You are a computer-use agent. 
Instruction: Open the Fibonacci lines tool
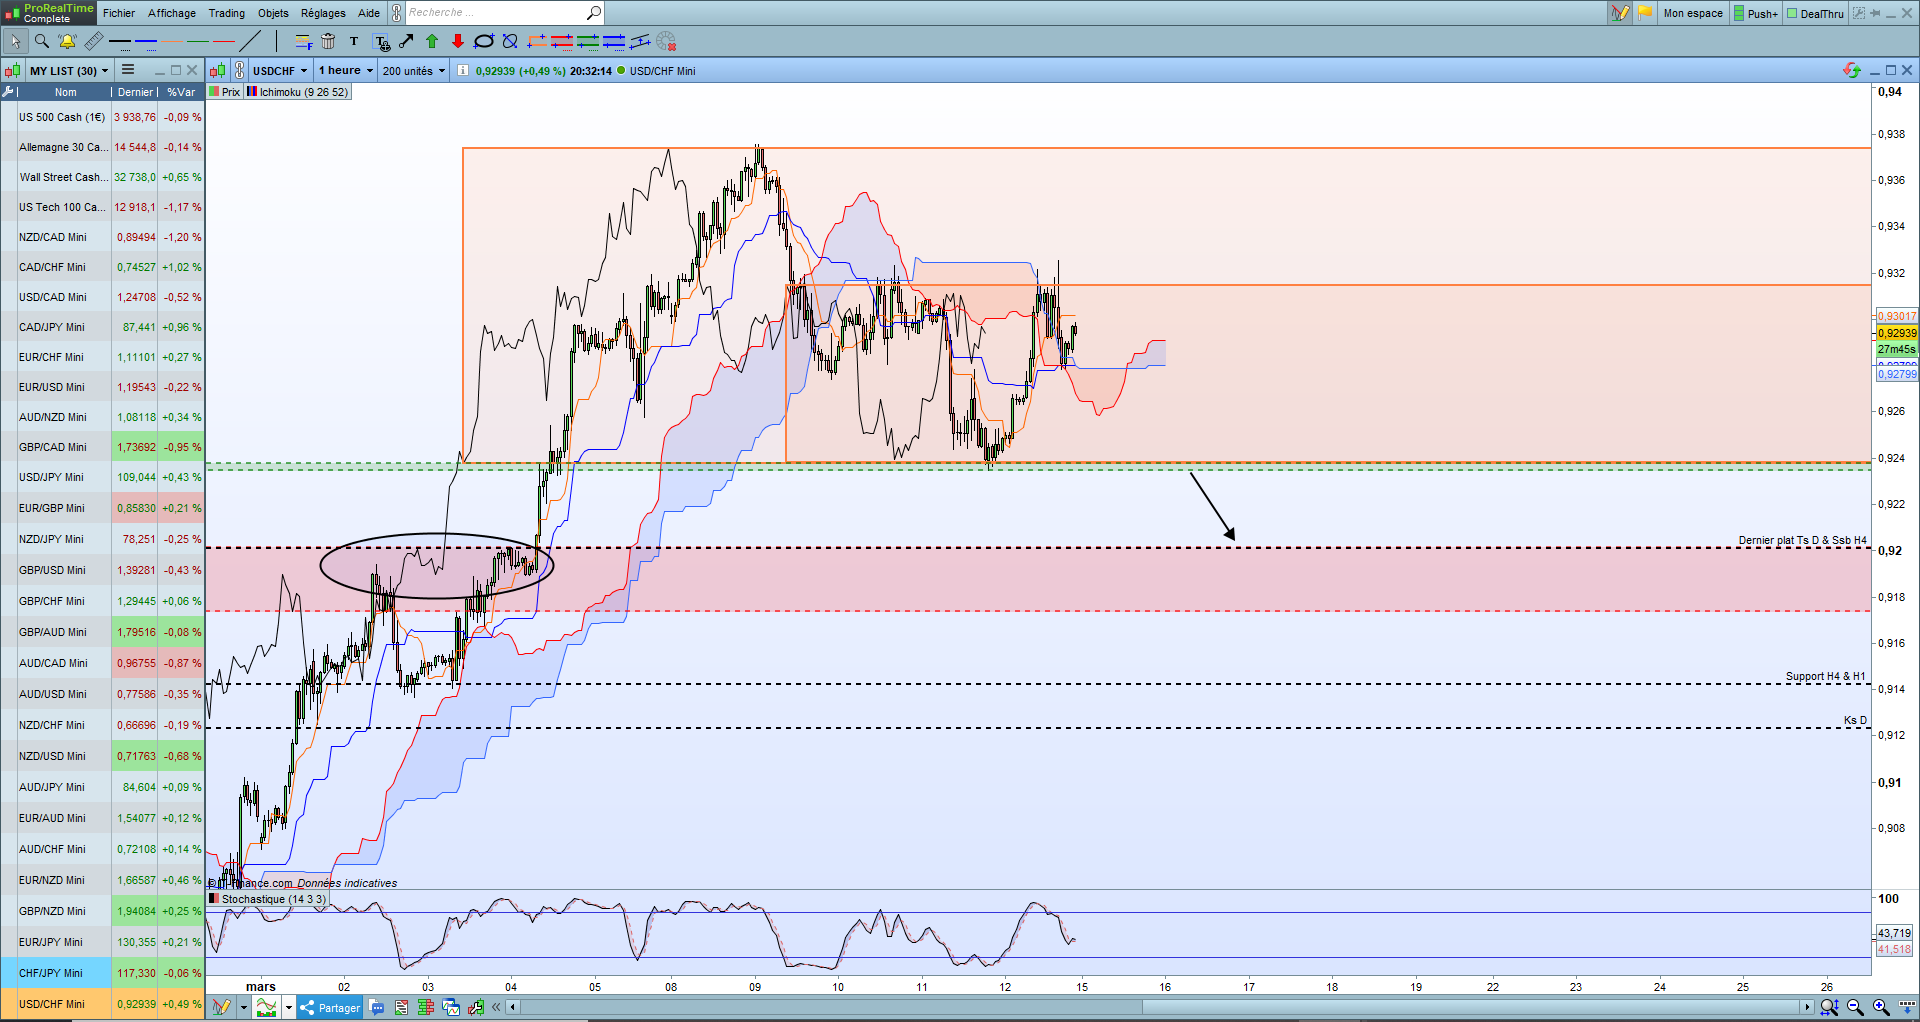(303, 41)
